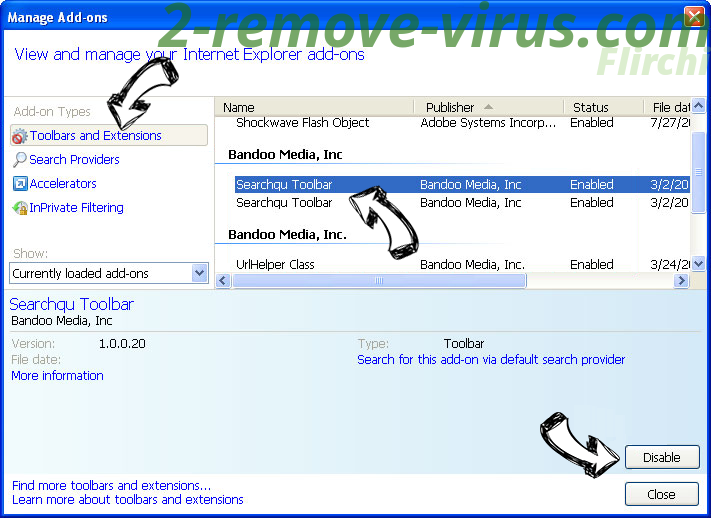Click the horizontal scrollbar thumb
The width and height of the screenshot is (711, 518).
(379, 281)
